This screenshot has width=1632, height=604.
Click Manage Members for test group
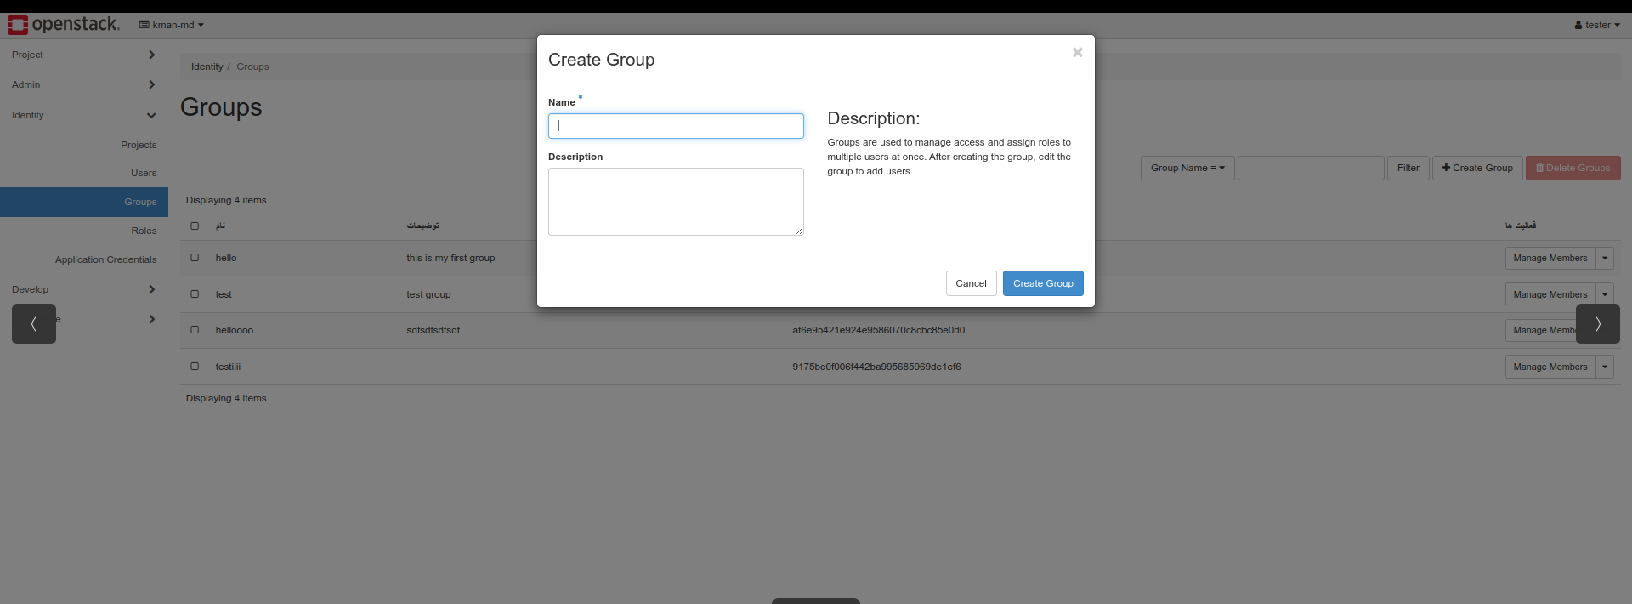tap(1550, 295)
